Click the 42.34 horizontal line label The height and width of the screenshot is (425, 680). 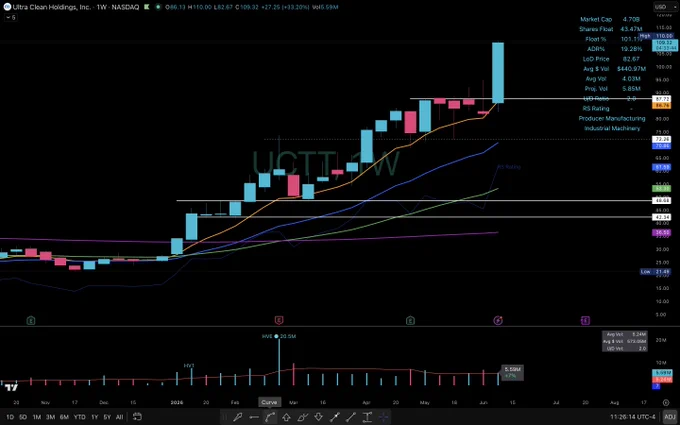pyautogui.click(x=661, y=217)
